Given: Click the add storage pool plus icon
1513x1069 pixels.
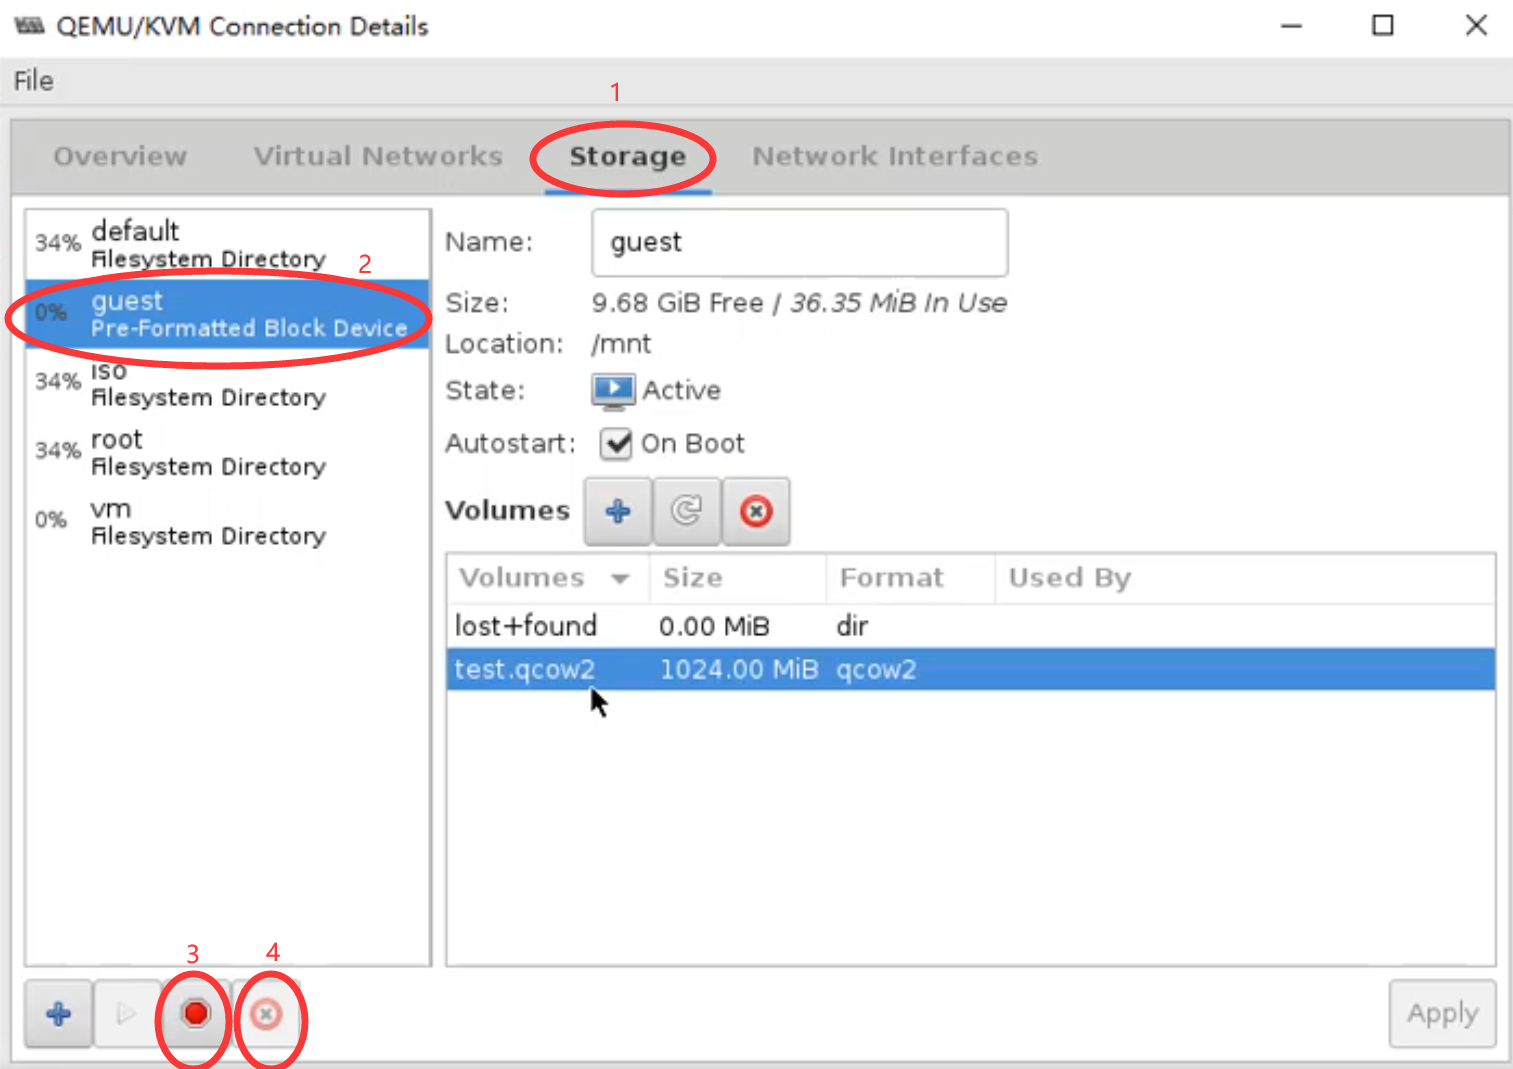Looking at the screenshot, I should (59, 1014).
